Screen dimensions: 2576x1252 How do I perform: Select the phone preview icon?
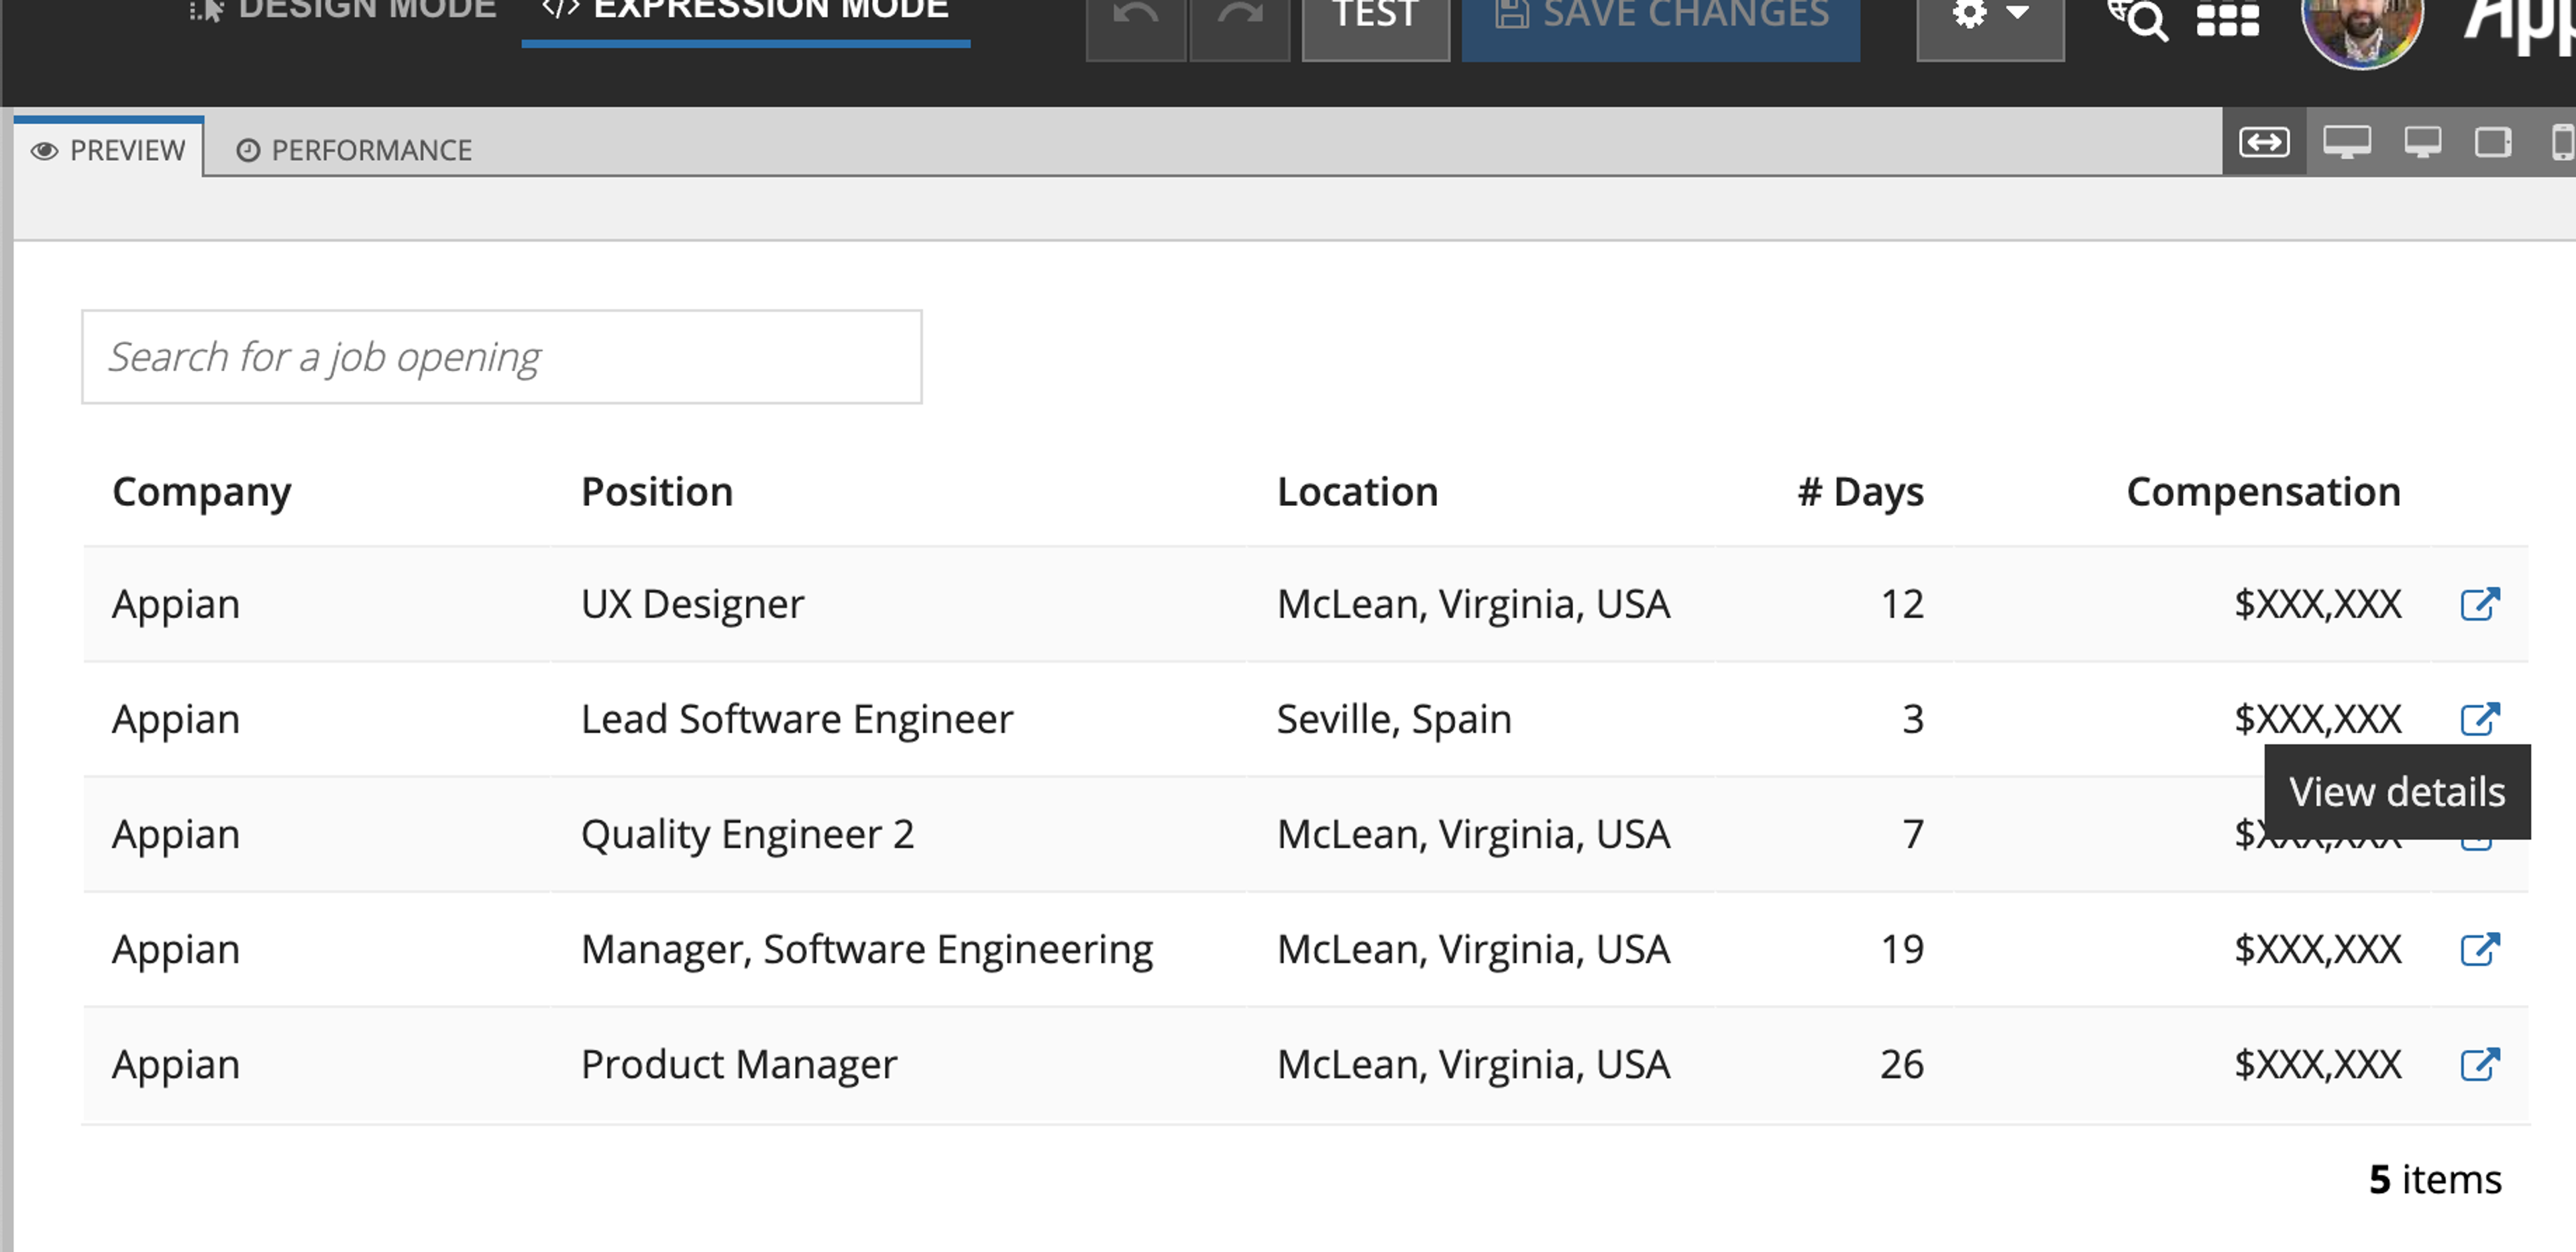tap(2562, 143)
